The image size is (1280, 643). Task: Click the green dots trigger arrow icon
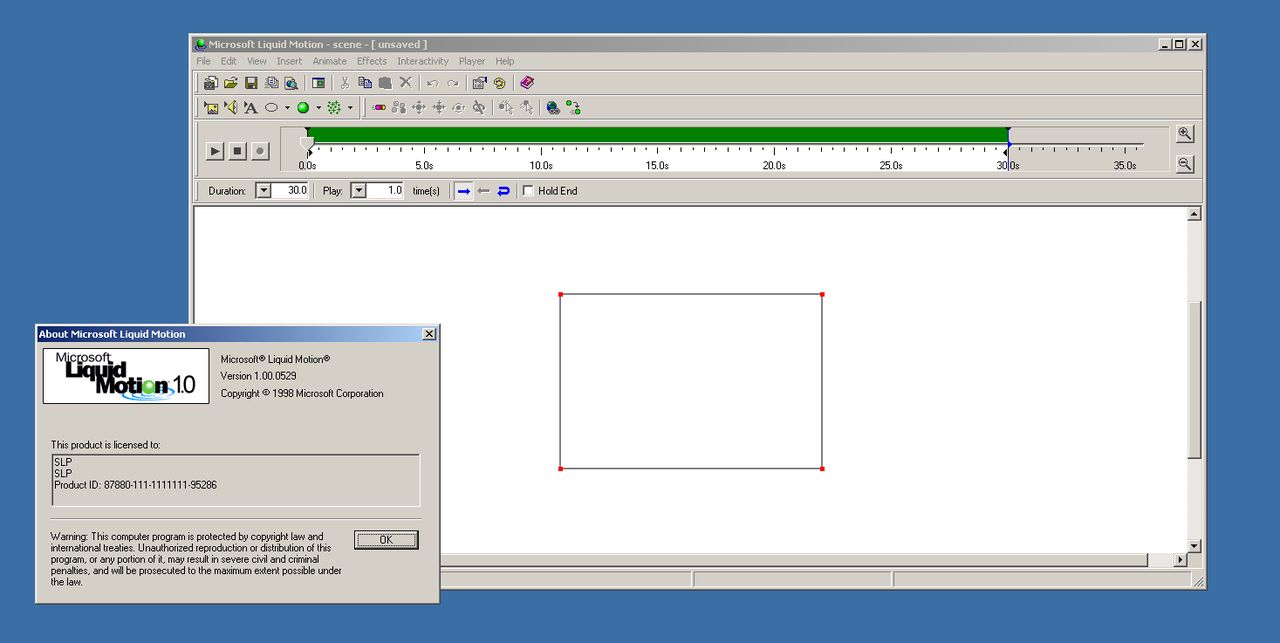[573, 108]
